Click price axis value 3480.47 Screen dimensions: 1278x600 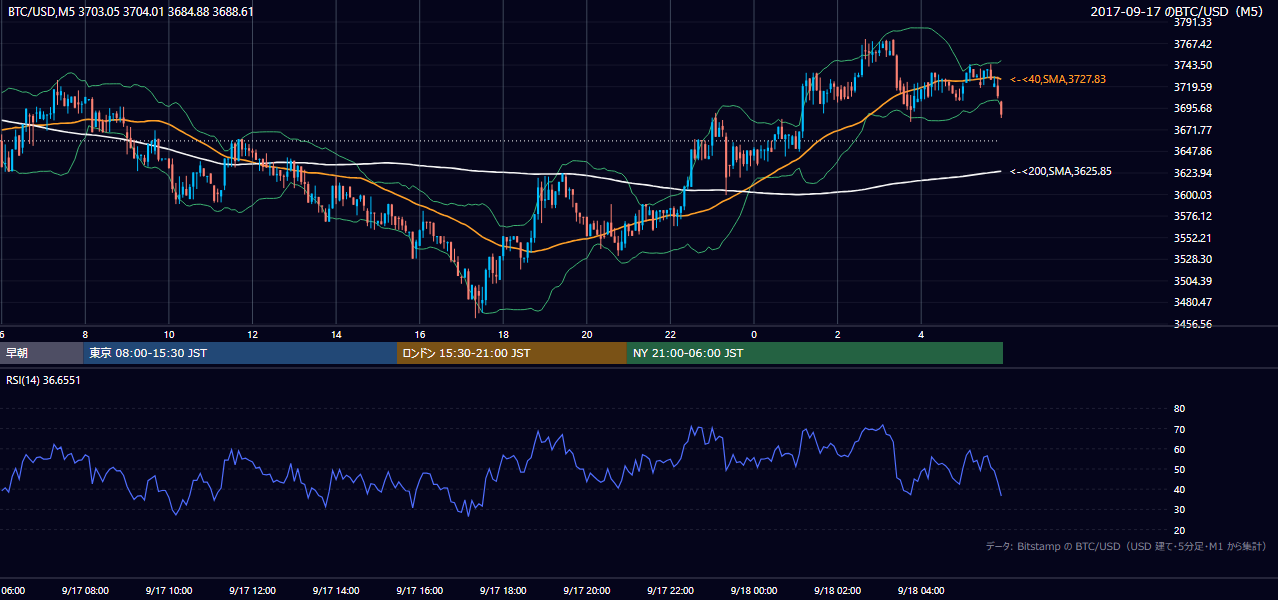coord(1192,302)
